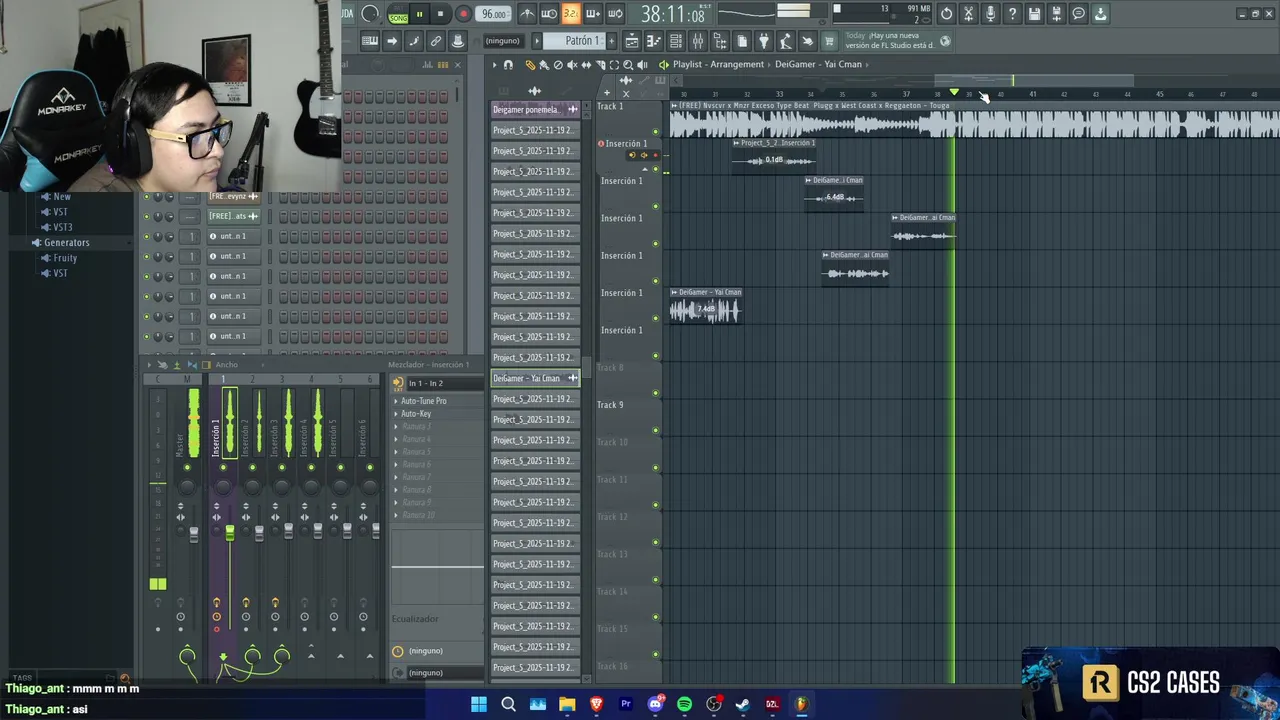Screen dimensions: 1280x720
Task: Open the Windows Start menu
Action: tap(479, 704)
